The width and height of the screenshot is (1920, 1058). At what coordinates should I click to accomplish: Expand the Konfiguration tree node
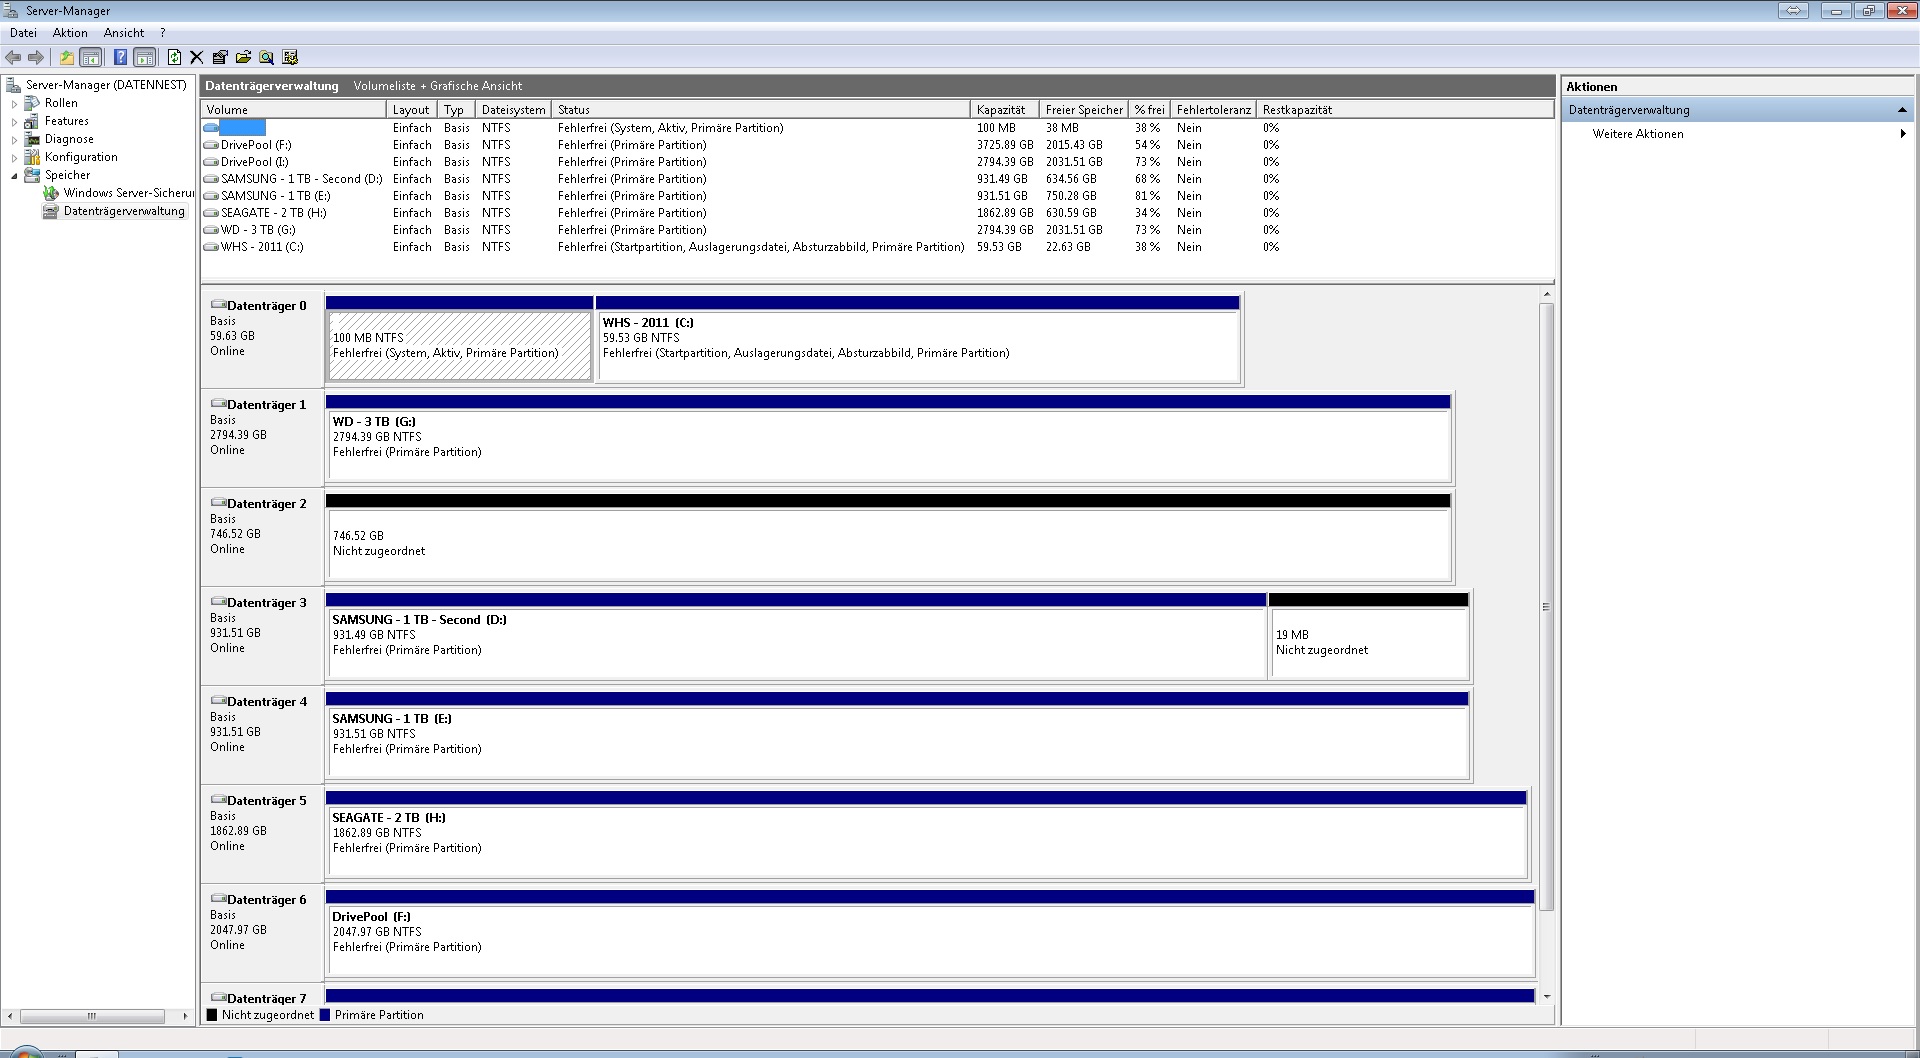coord(14,157)
